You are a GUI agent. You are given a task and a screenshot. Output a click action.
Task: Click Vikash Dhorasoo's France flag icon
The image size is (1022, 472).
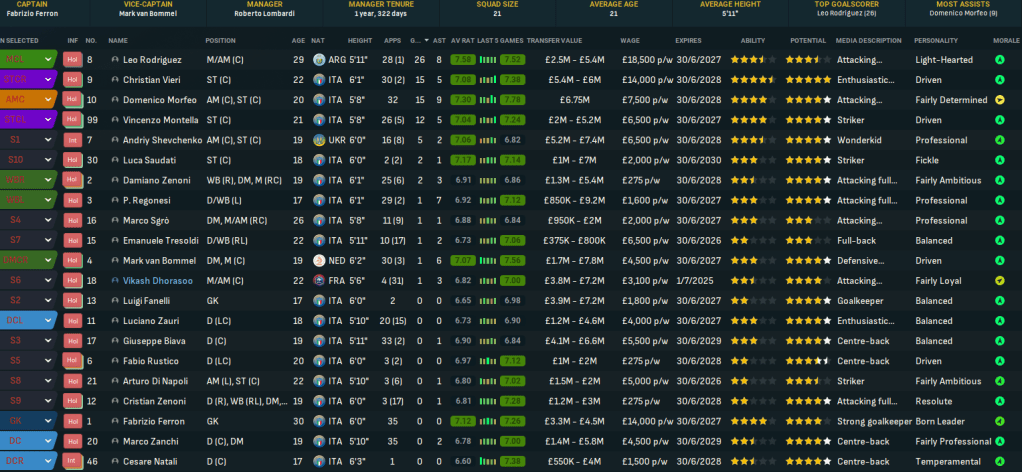tap(319, 280)
